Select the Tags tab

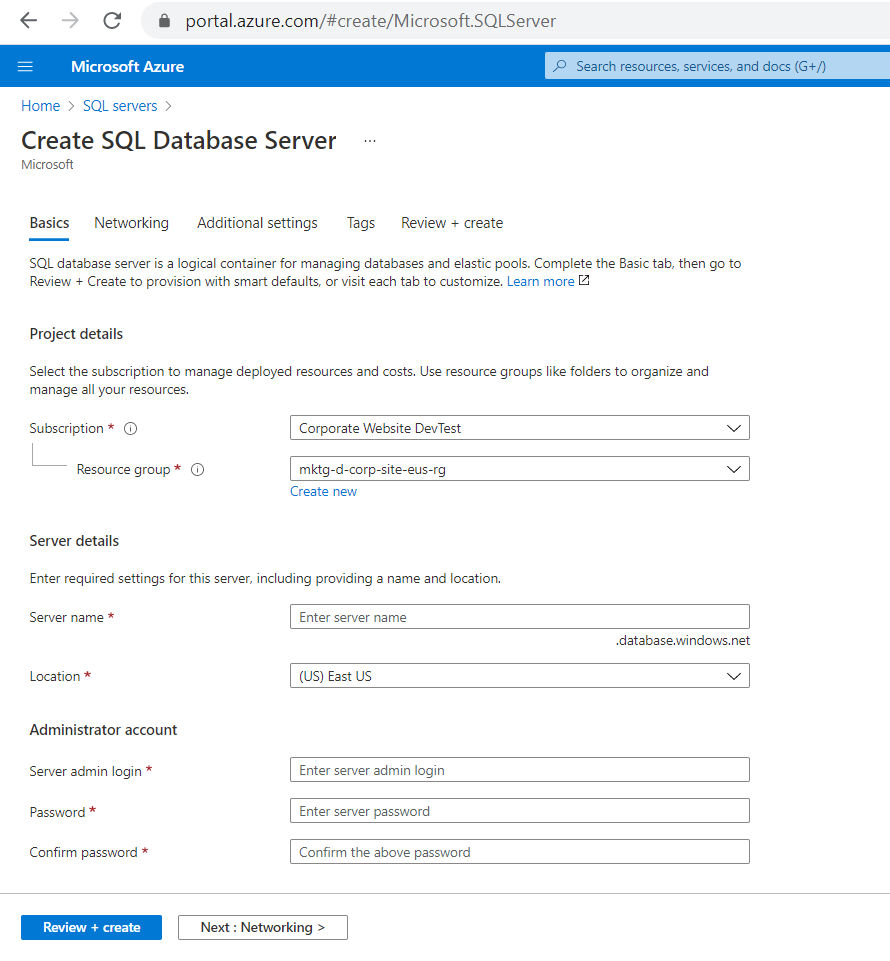click(360, 223)
